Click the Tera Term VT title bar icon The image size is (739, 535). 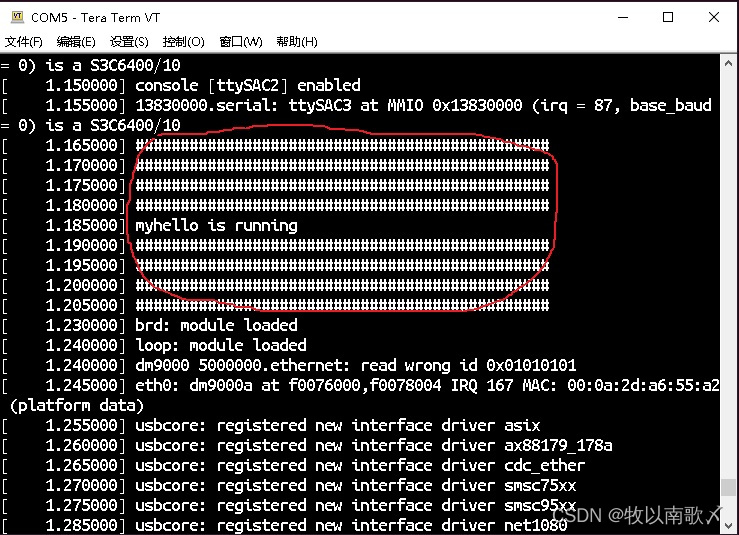(x=17, y=17)
